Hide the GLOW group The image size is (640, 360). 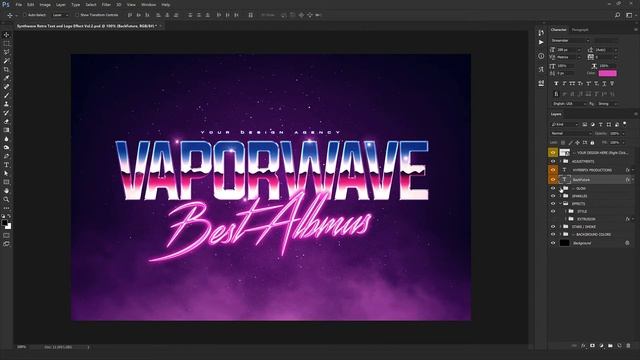[553, 189]
